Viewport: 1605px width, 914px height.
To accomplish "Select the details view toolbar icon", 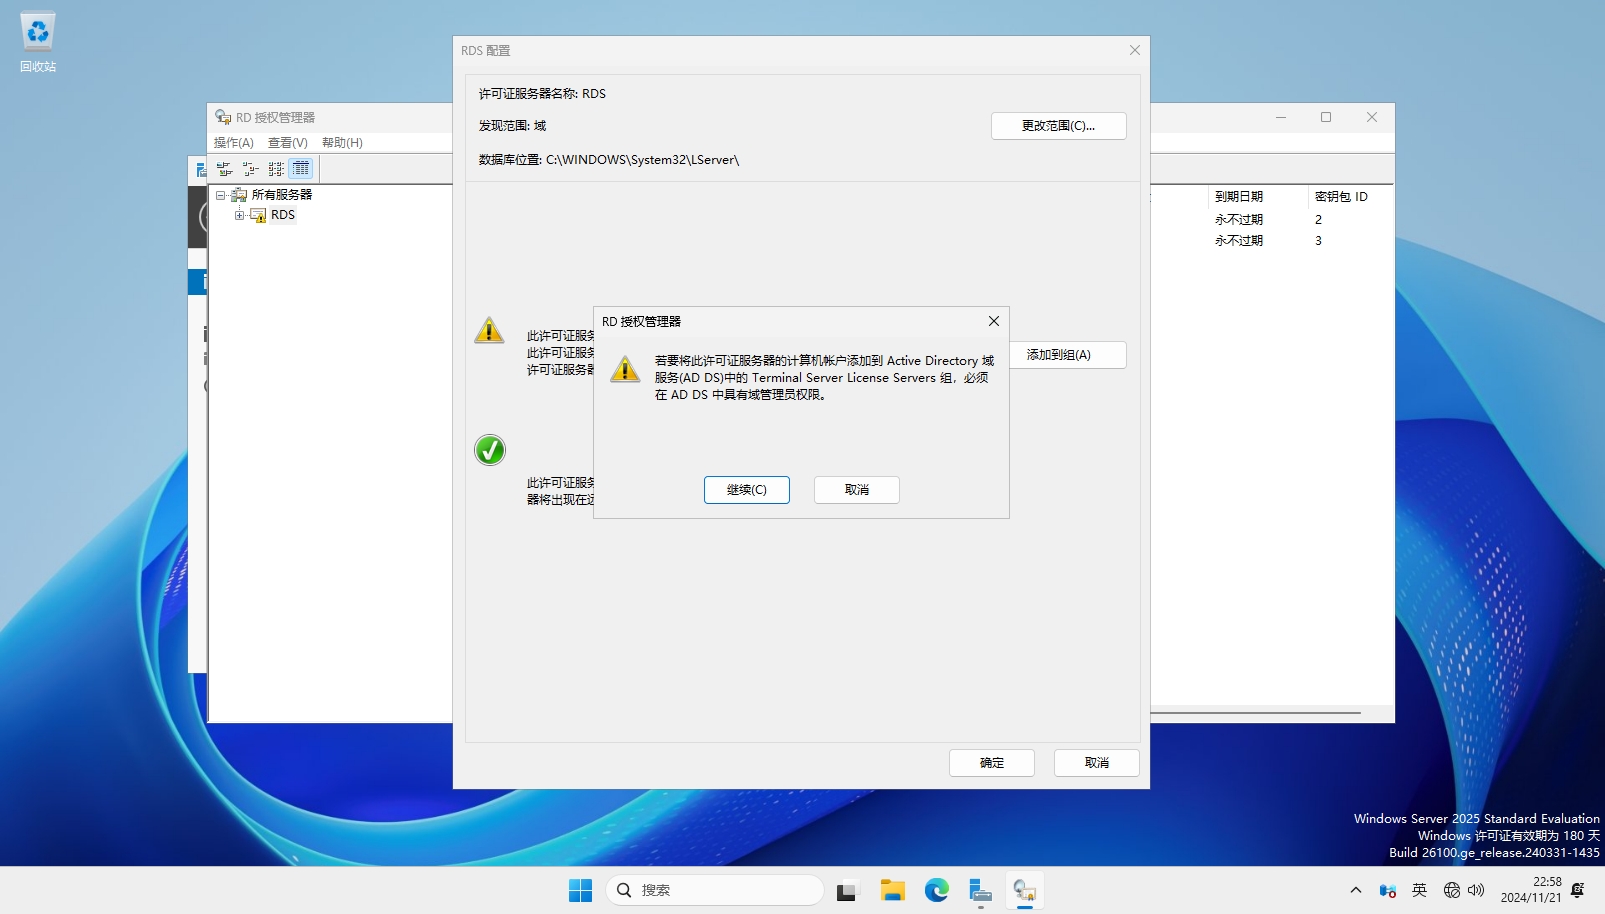I will (301, 169).
